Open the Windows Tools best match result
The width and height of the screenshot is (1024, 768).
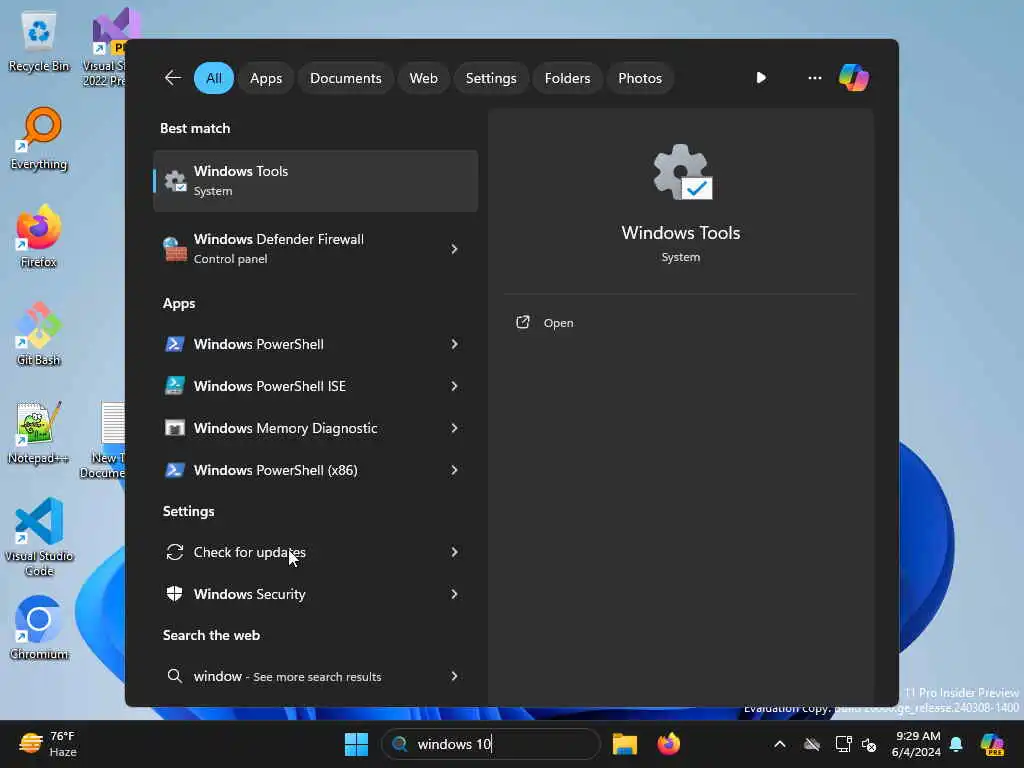point(315,181)
